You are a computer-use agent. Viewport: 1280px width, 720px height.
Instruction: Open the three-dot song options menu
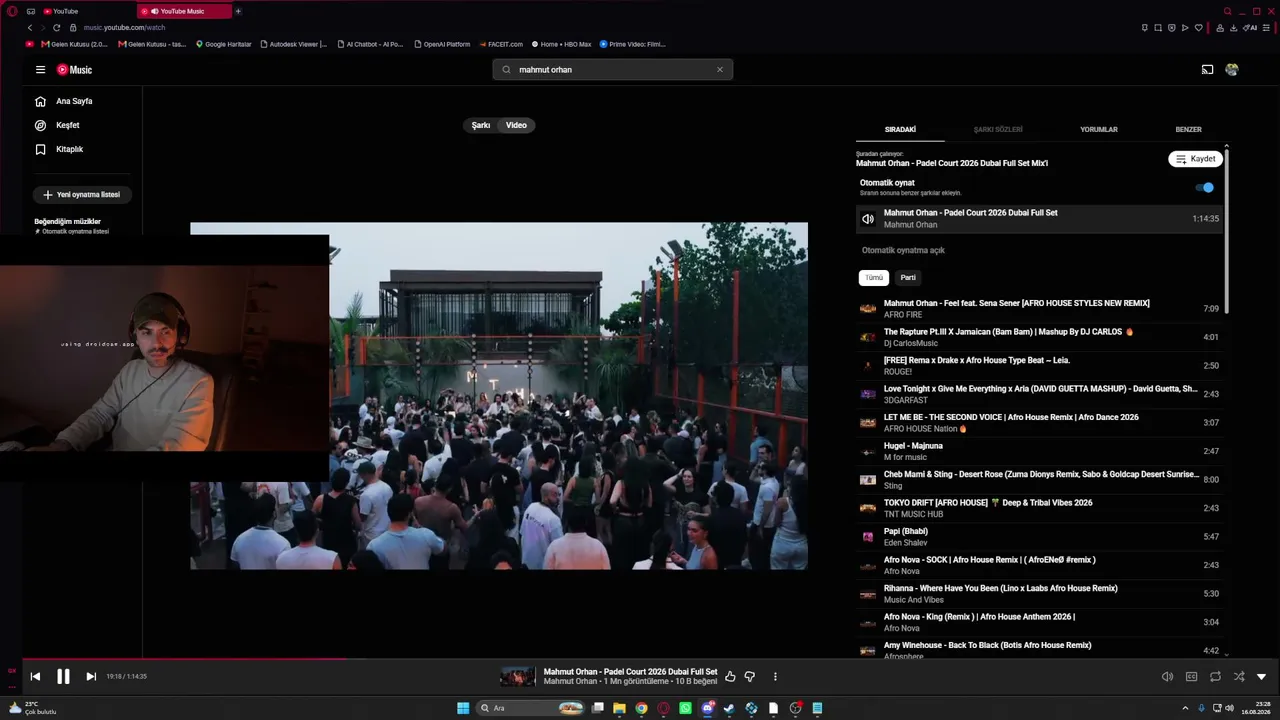pos(775,677)
